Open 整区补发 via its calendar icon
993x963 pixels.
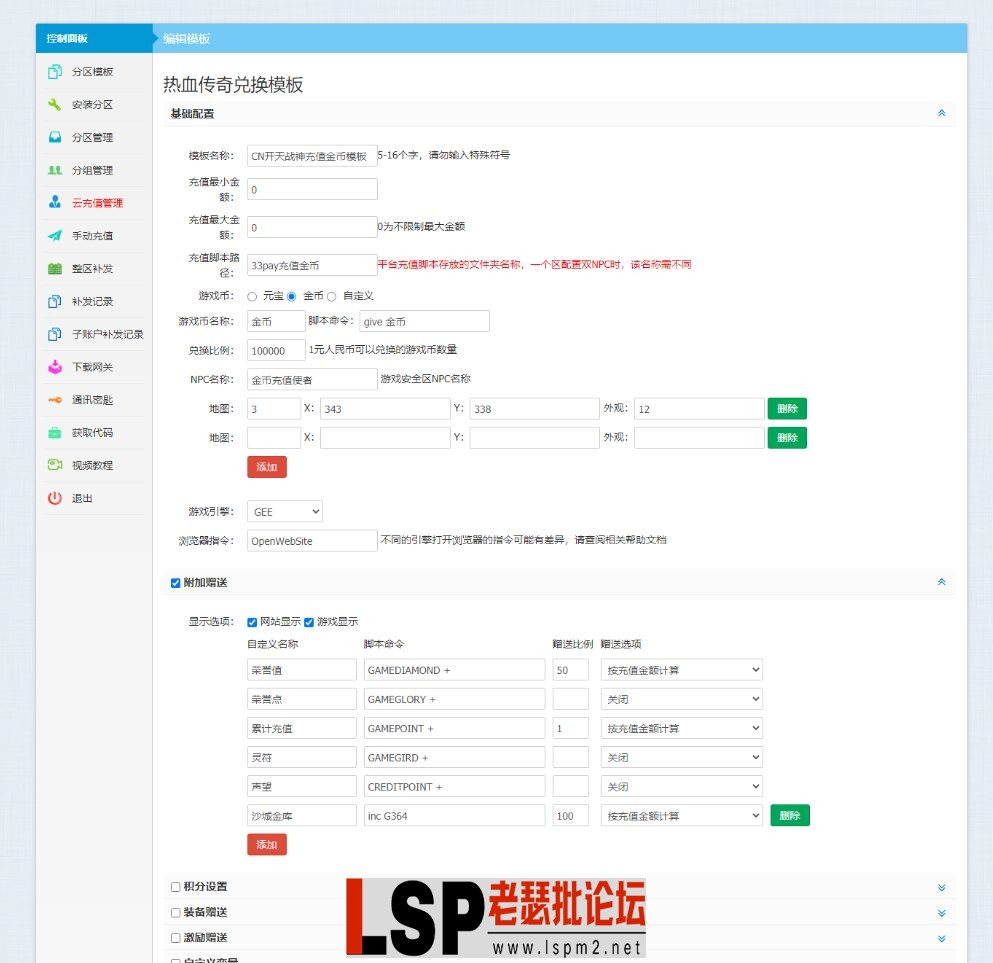tap(55, 269)
